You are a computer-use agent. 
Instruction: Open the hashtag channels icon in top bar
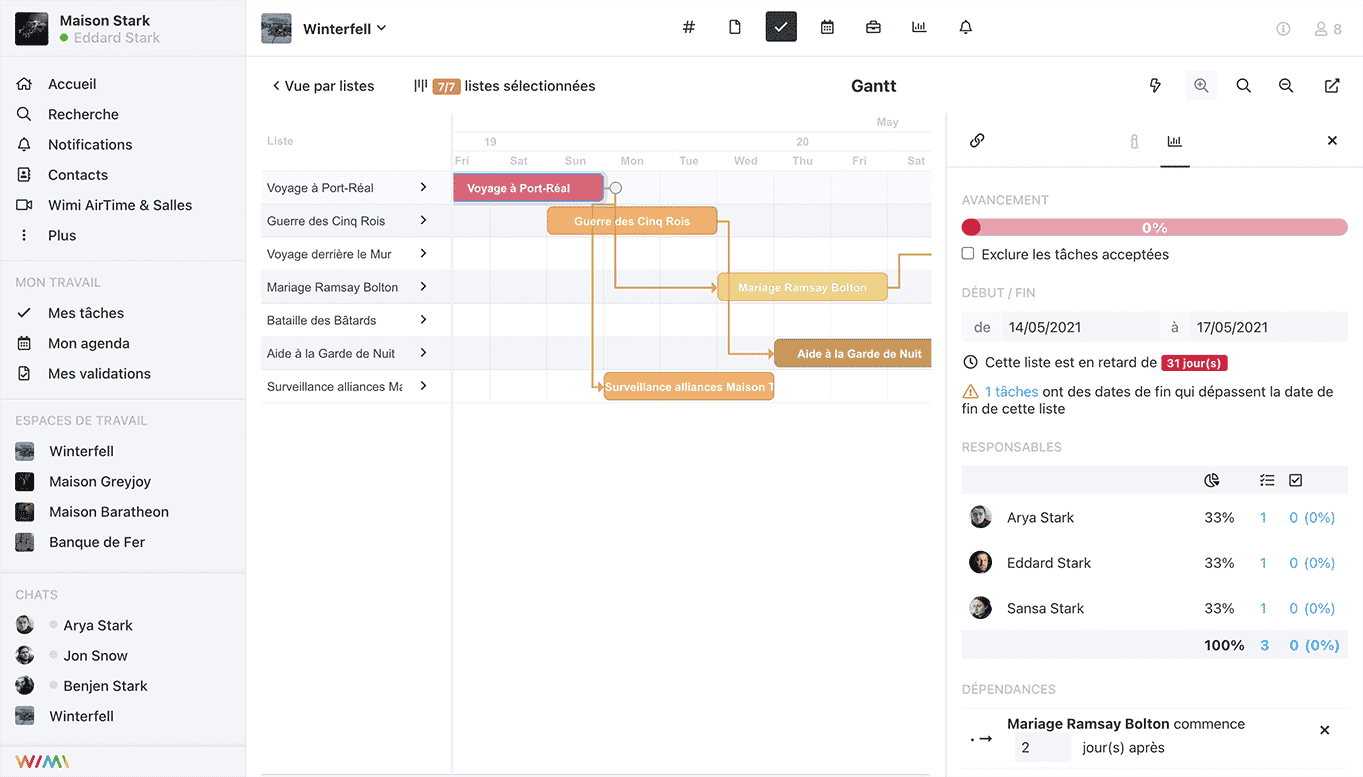[x=688, y=28]
